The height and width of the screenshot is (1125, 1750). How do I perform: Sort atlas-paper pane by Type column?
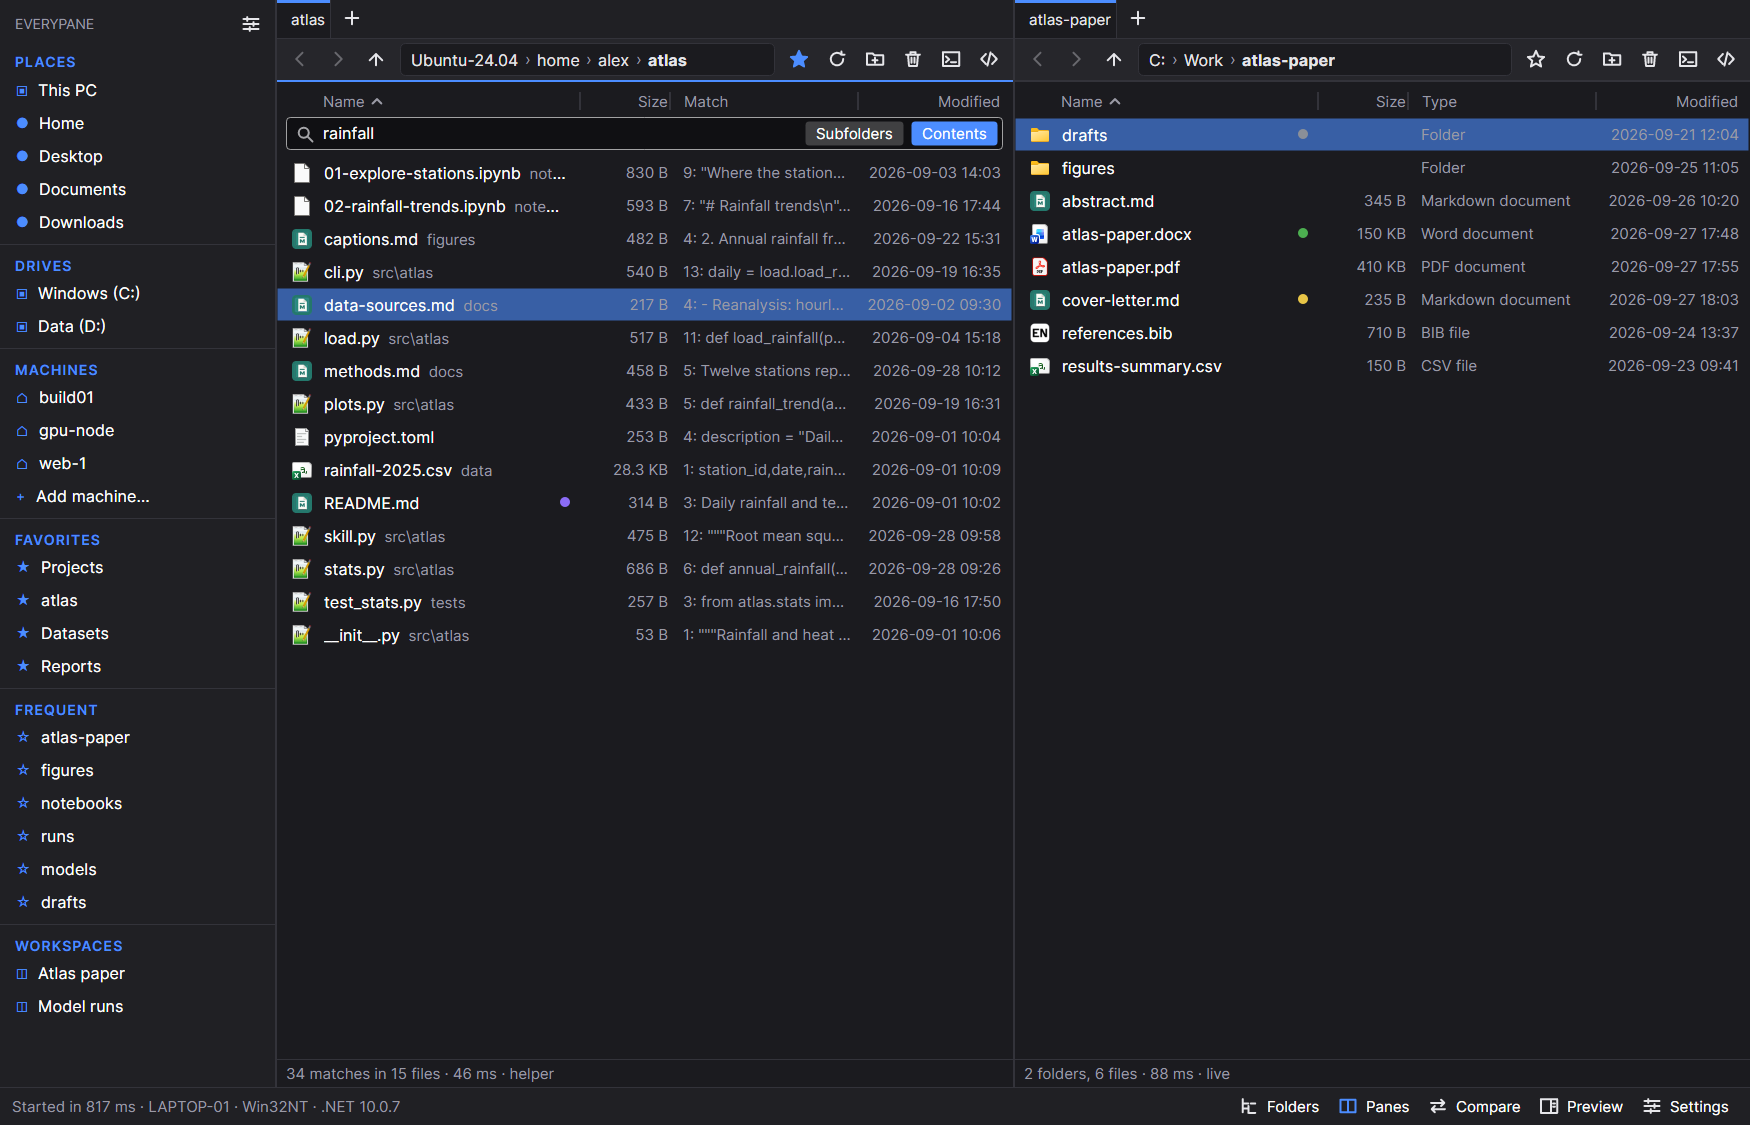point(1439,102)
